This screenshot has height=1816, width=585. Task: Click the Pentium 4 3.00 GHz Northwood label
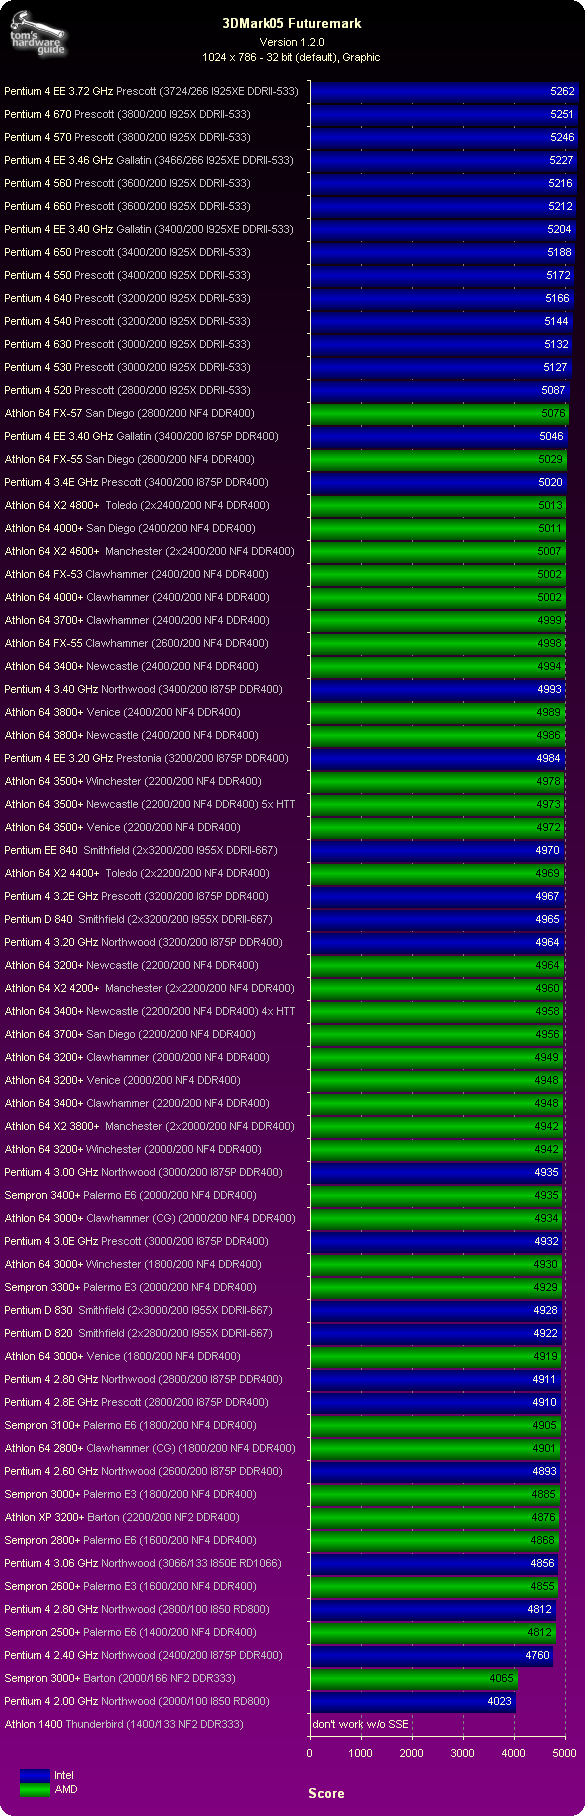(143, 1172)
